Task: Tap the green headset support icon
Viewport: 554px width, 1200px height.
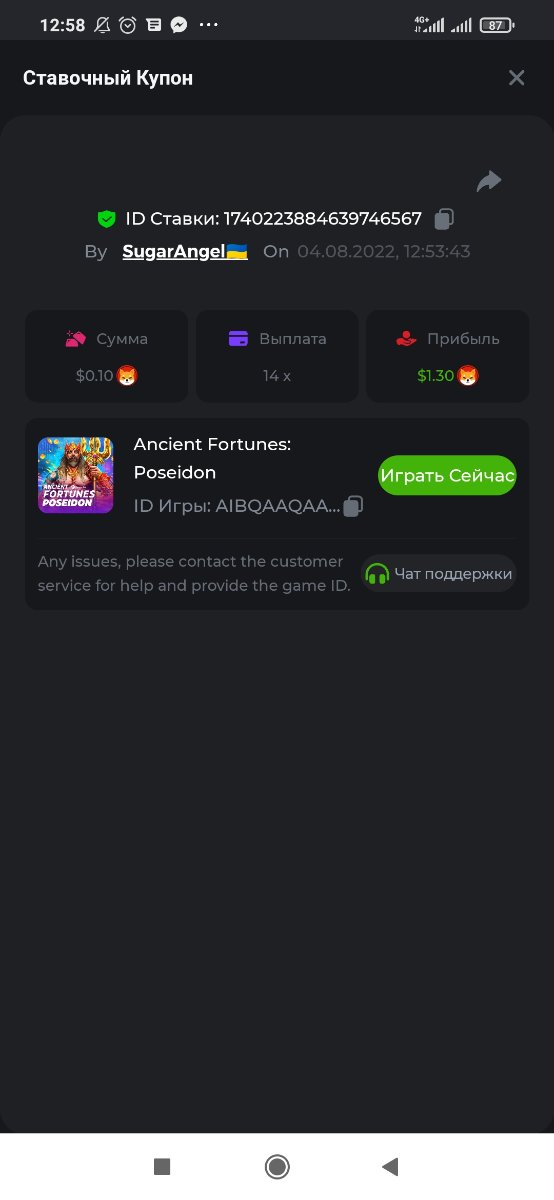Action: pyautogui.click(x=377, y=573)
